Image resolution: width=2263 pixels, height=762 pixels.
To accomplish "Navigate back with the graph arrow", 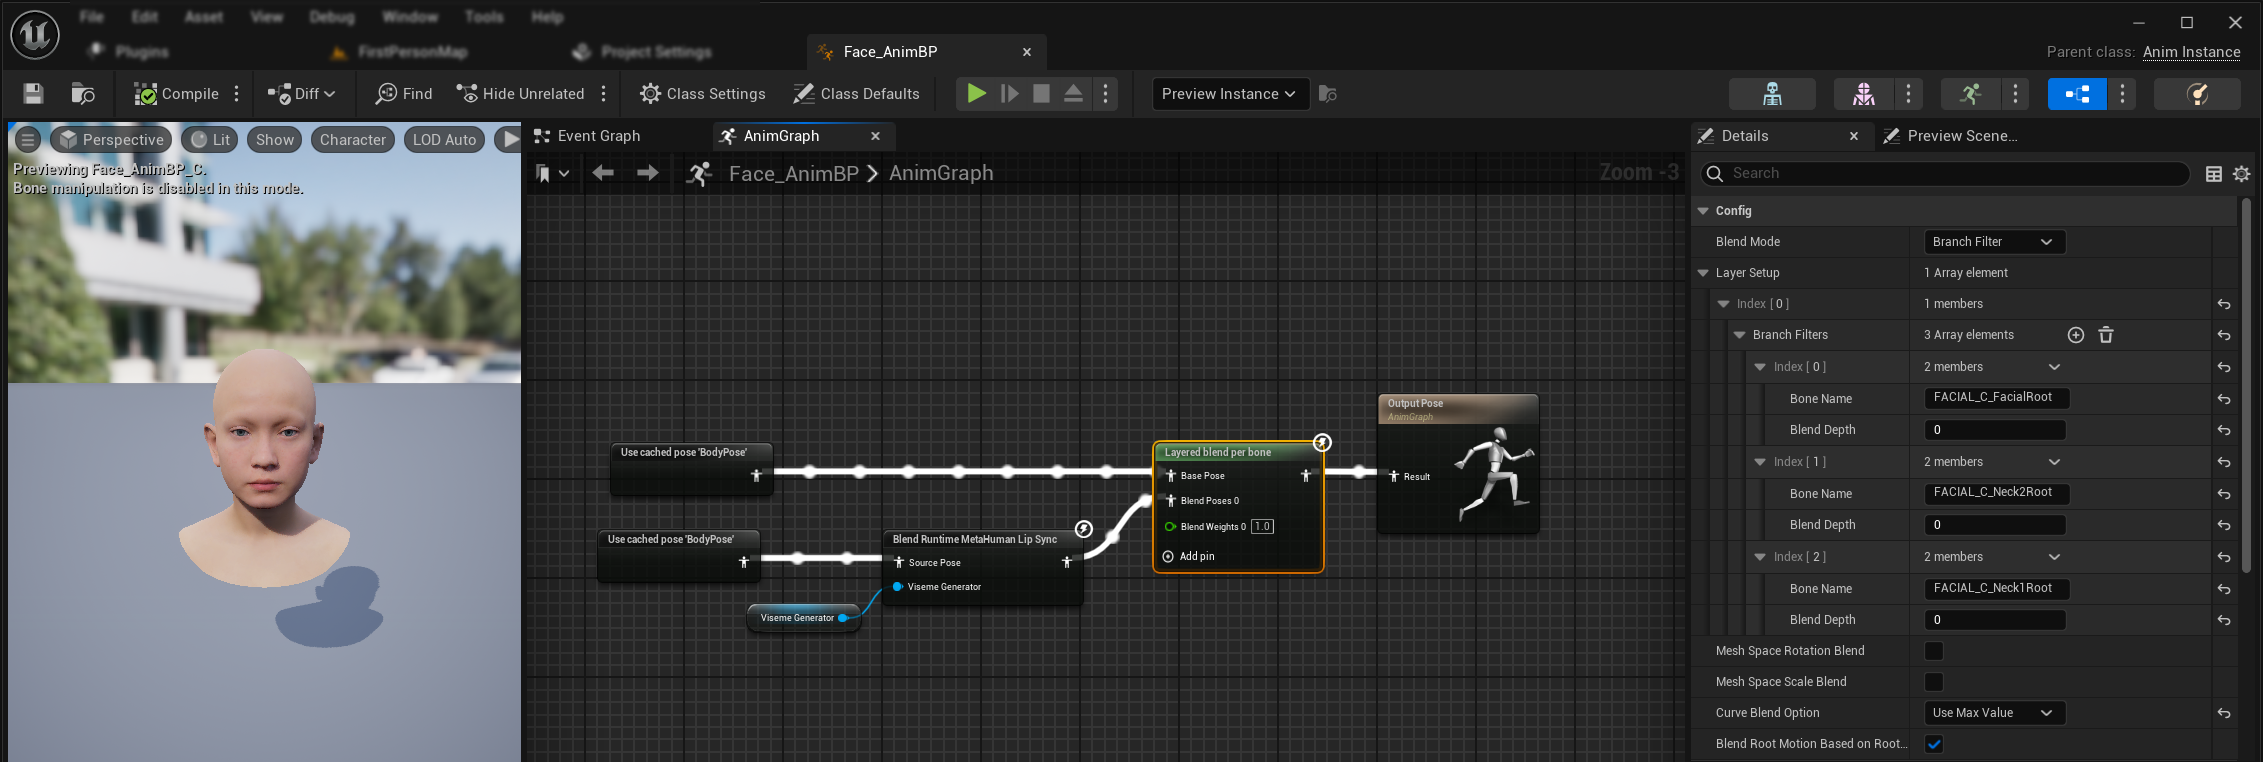I will coord(603,173).
